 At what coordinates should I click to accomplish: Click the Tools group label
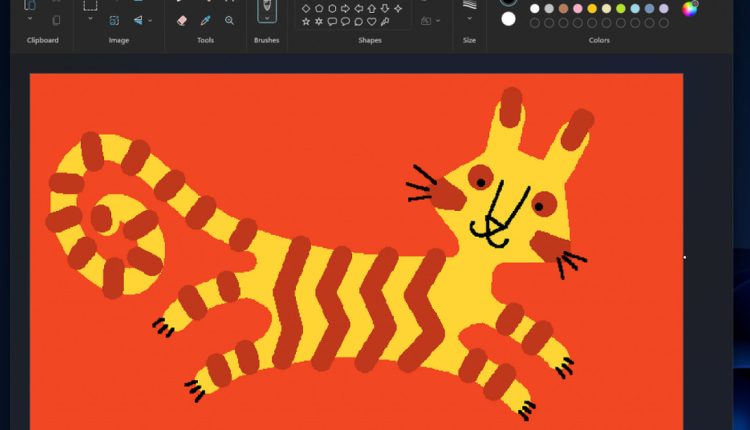click(x=205, y=40)
